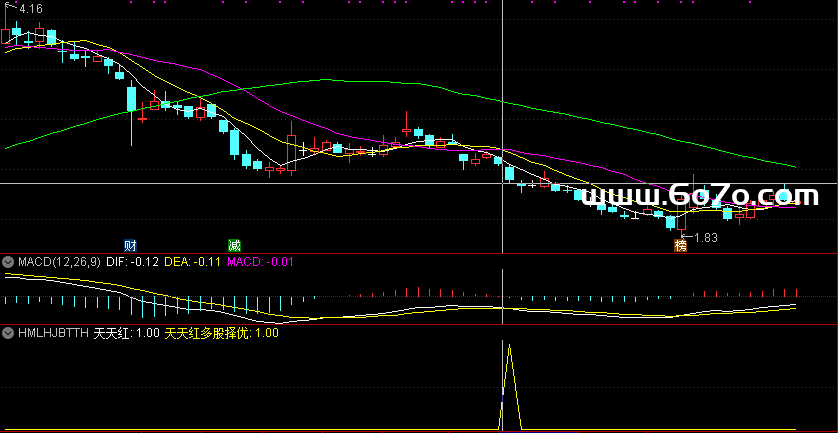Click the magenta MACD: -0.01 label
The image size is (838, 433).
click(x=260, y=263)
